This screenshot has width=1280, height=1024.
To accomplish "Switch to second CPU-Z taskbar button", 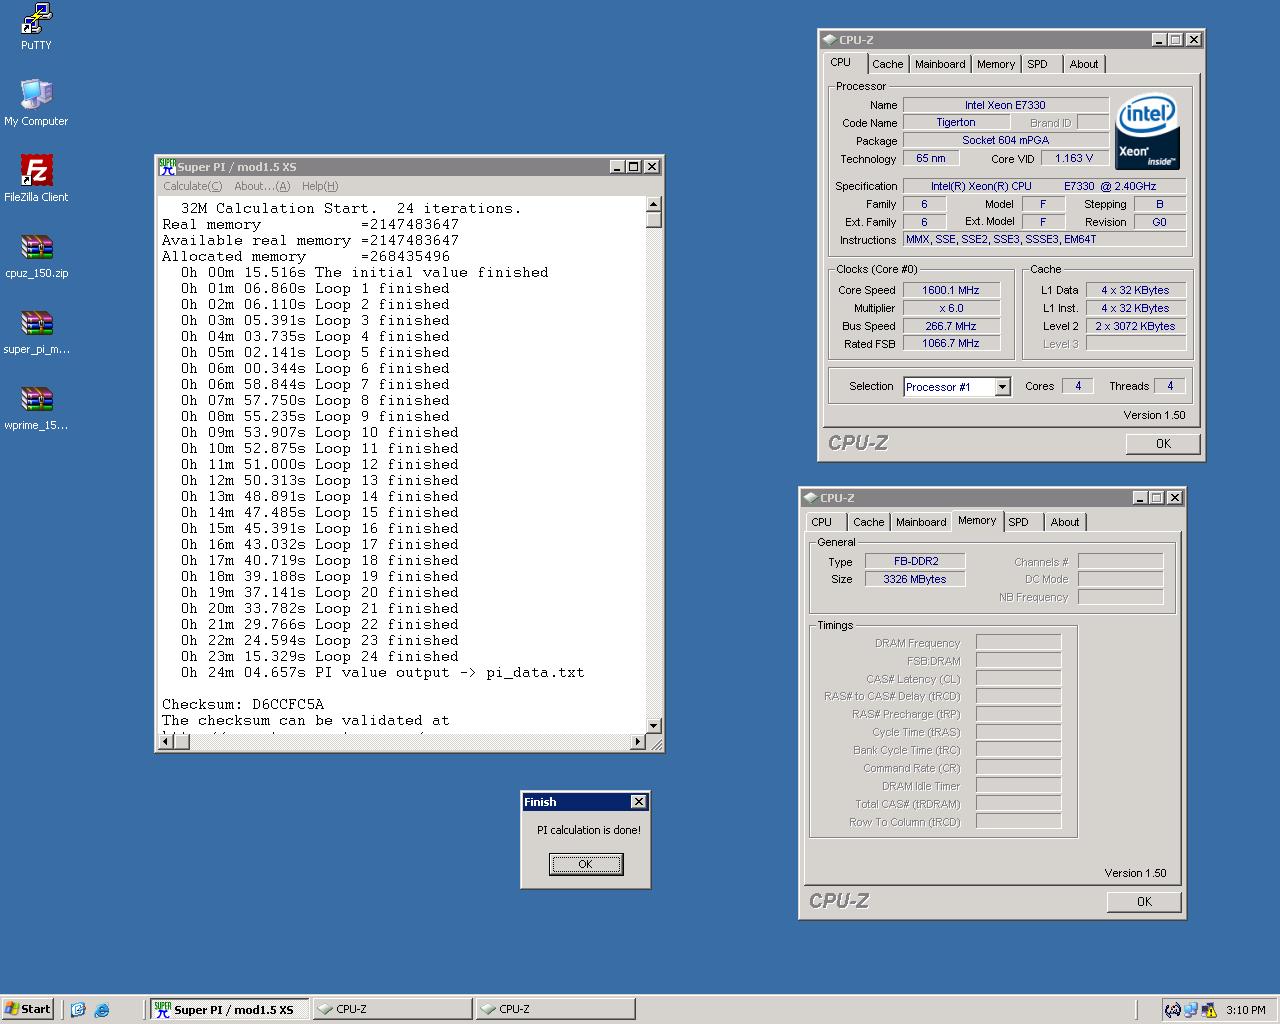I will coord(555,1009).
